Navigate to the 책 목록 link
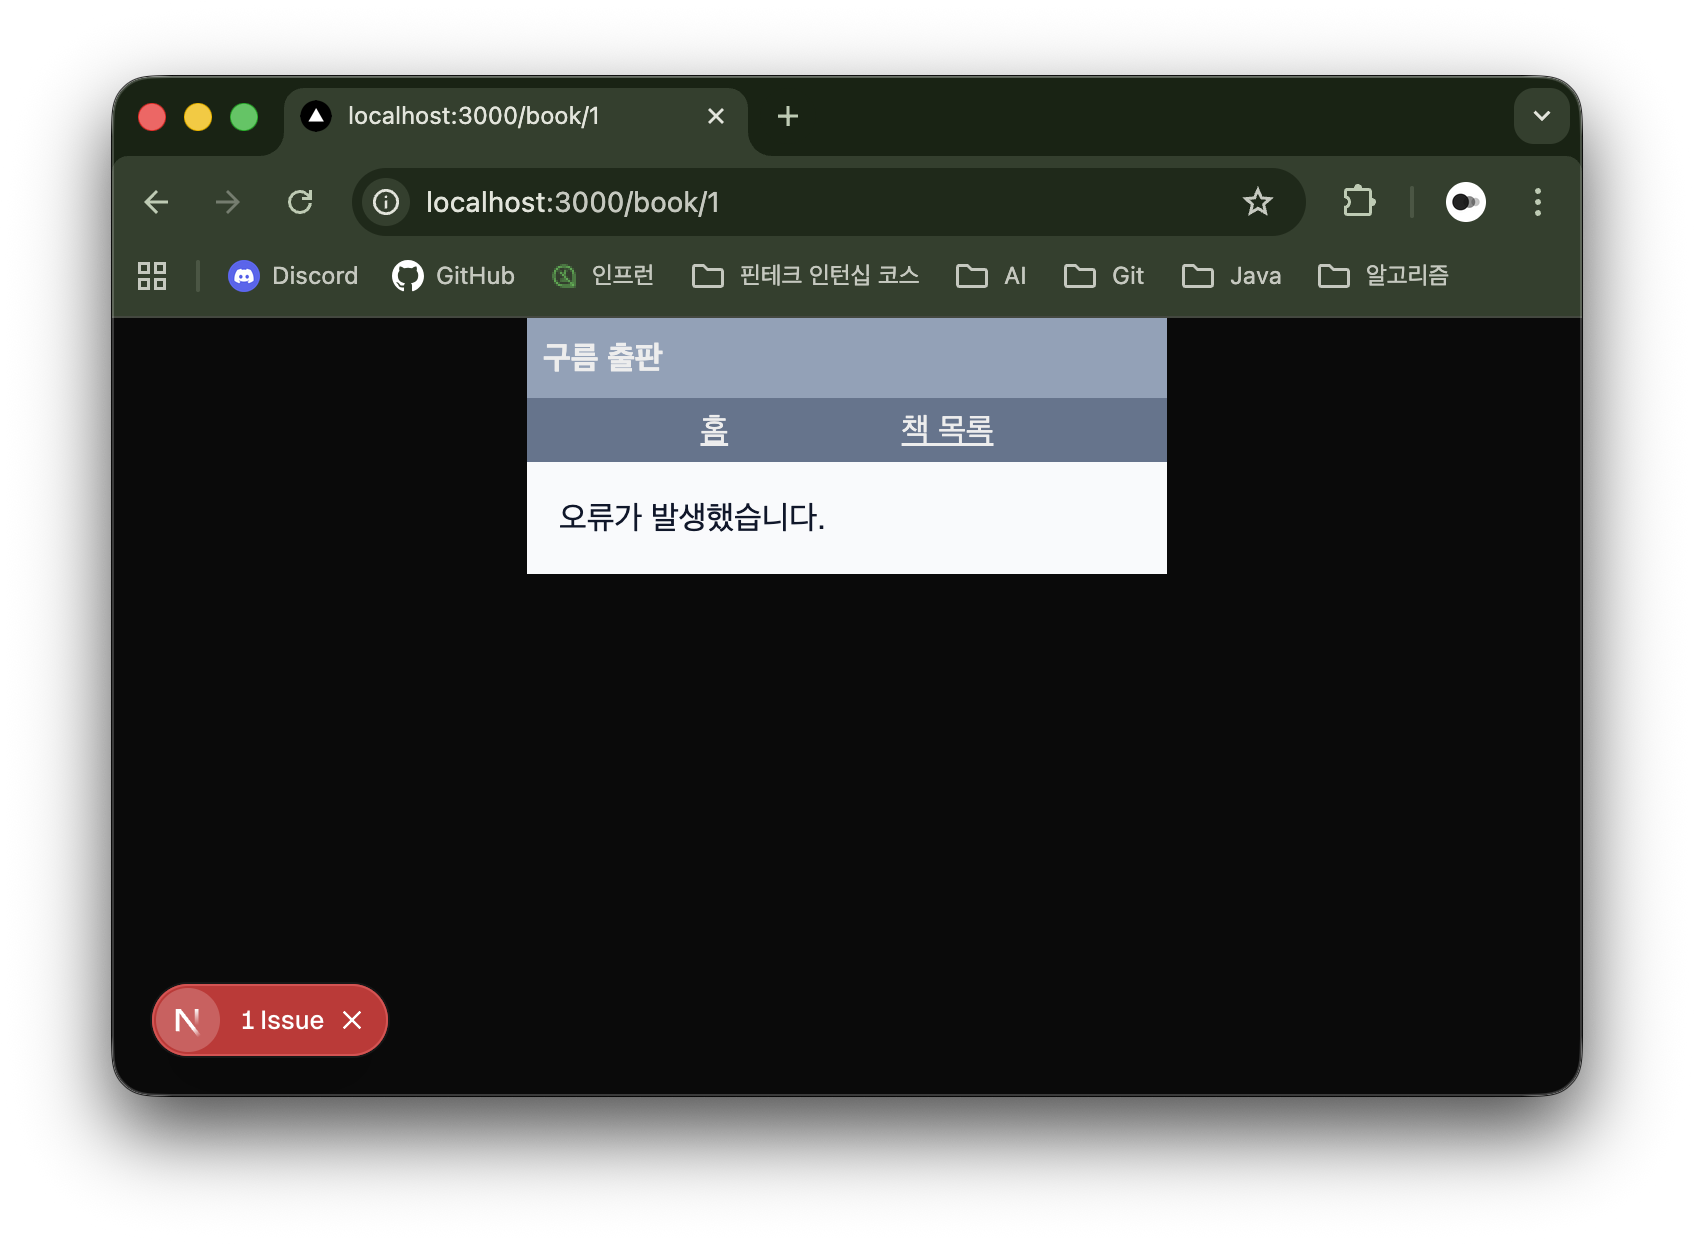 (x=946, y=430)
